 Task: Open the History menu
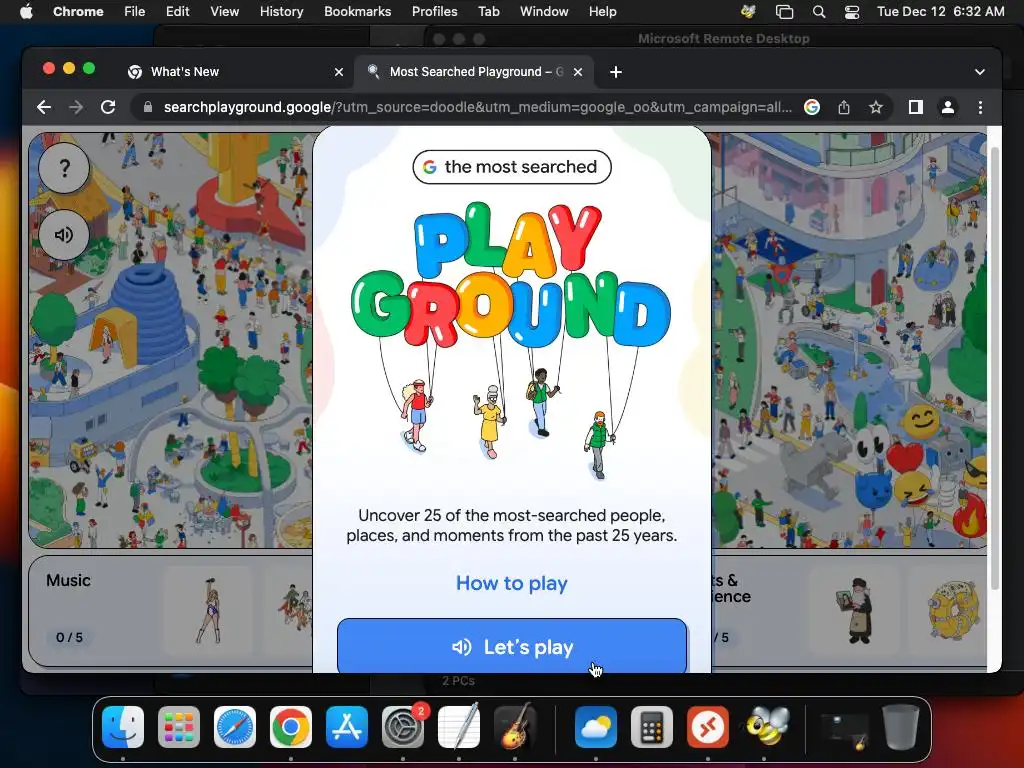(281, 11)
